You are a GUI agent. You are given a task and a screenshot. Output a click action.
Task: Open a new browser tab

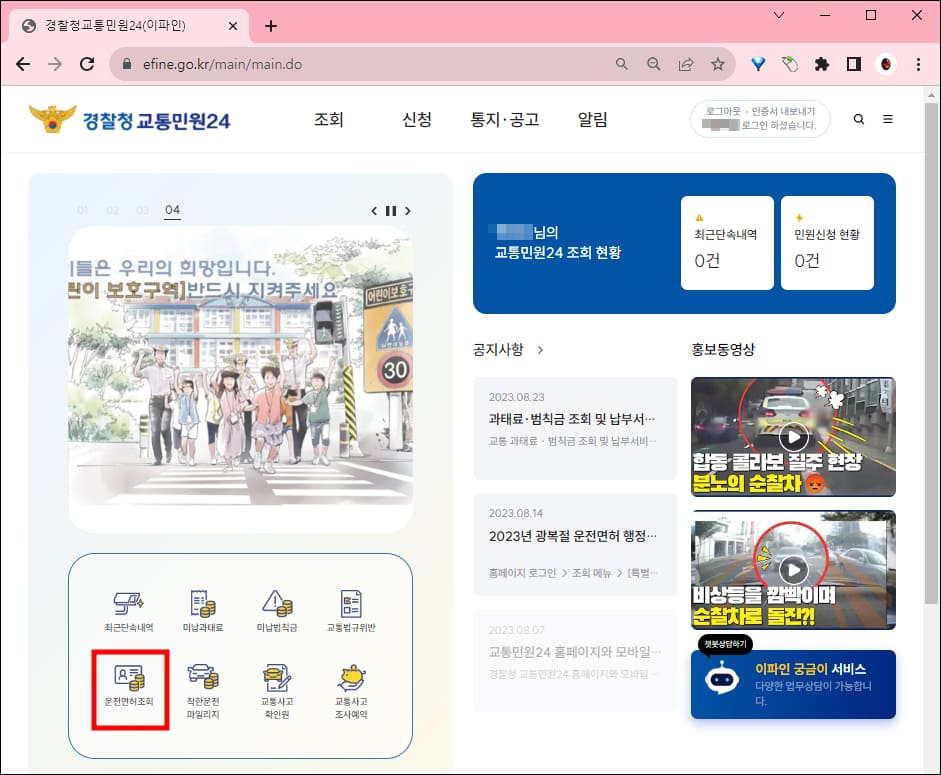(271, 26)
